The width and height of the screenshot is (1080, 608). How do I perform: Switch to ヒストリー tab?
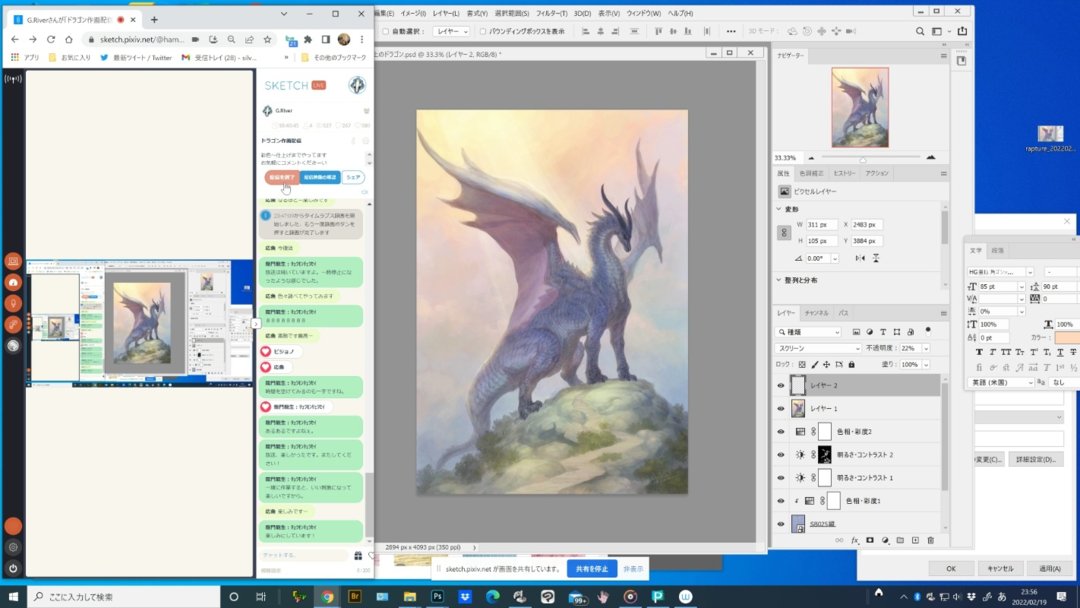(x=844, y=173)
